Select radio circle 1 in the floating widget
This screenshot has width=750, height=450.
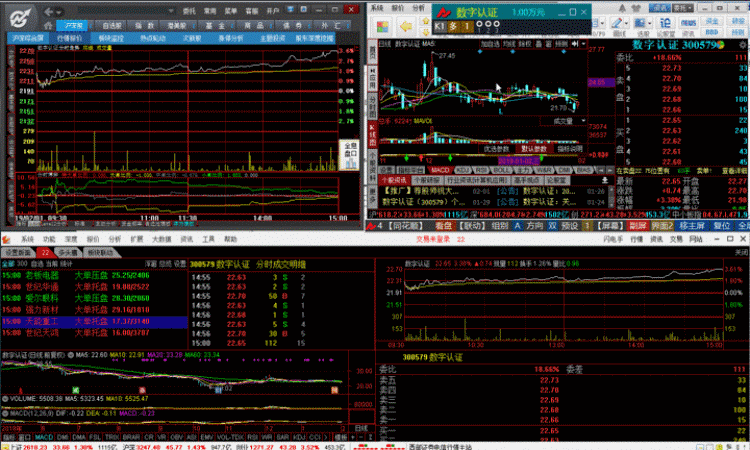pyautogui.click(x=480, y=24)
